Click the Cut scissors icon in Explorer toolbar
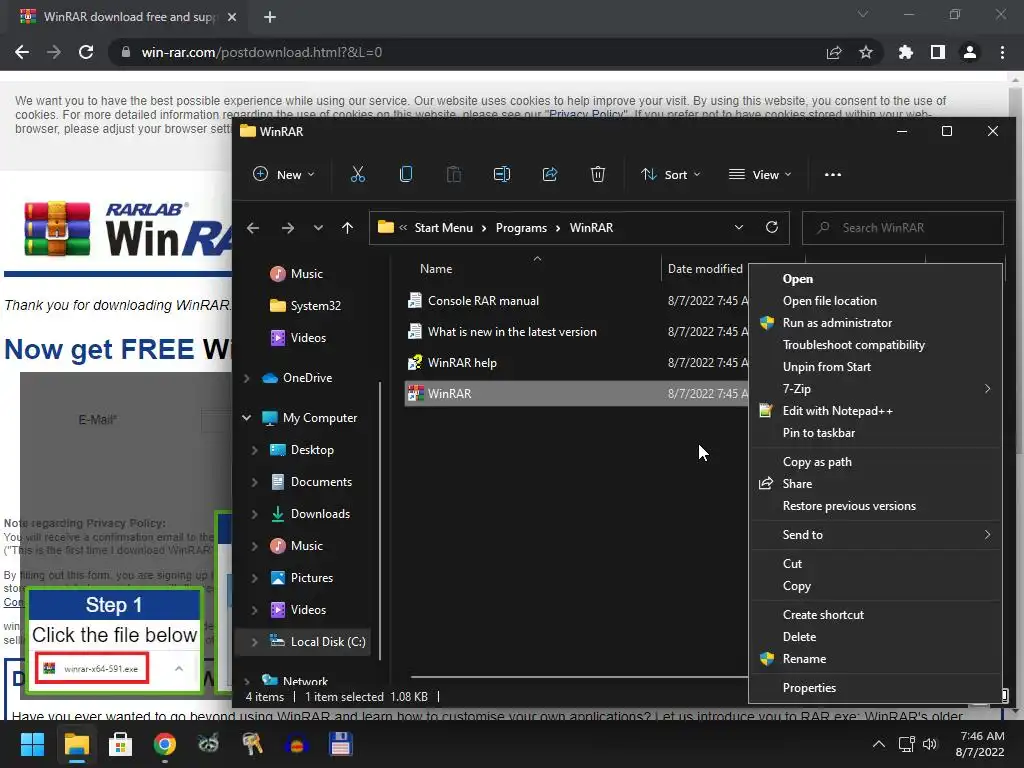The height and width of the screenshot is (768, 1024). (x=357, y=174)
